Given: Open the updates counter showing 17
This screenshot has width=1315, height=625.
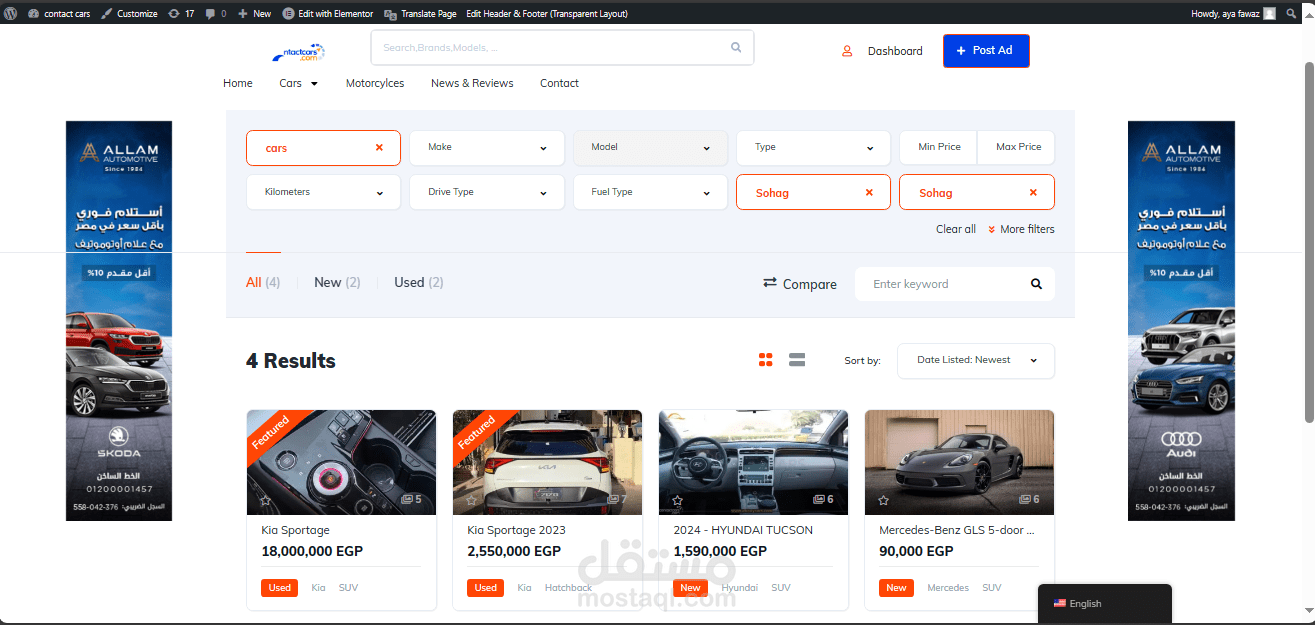Looking at the screenshot, I should [x=182, y=13].
